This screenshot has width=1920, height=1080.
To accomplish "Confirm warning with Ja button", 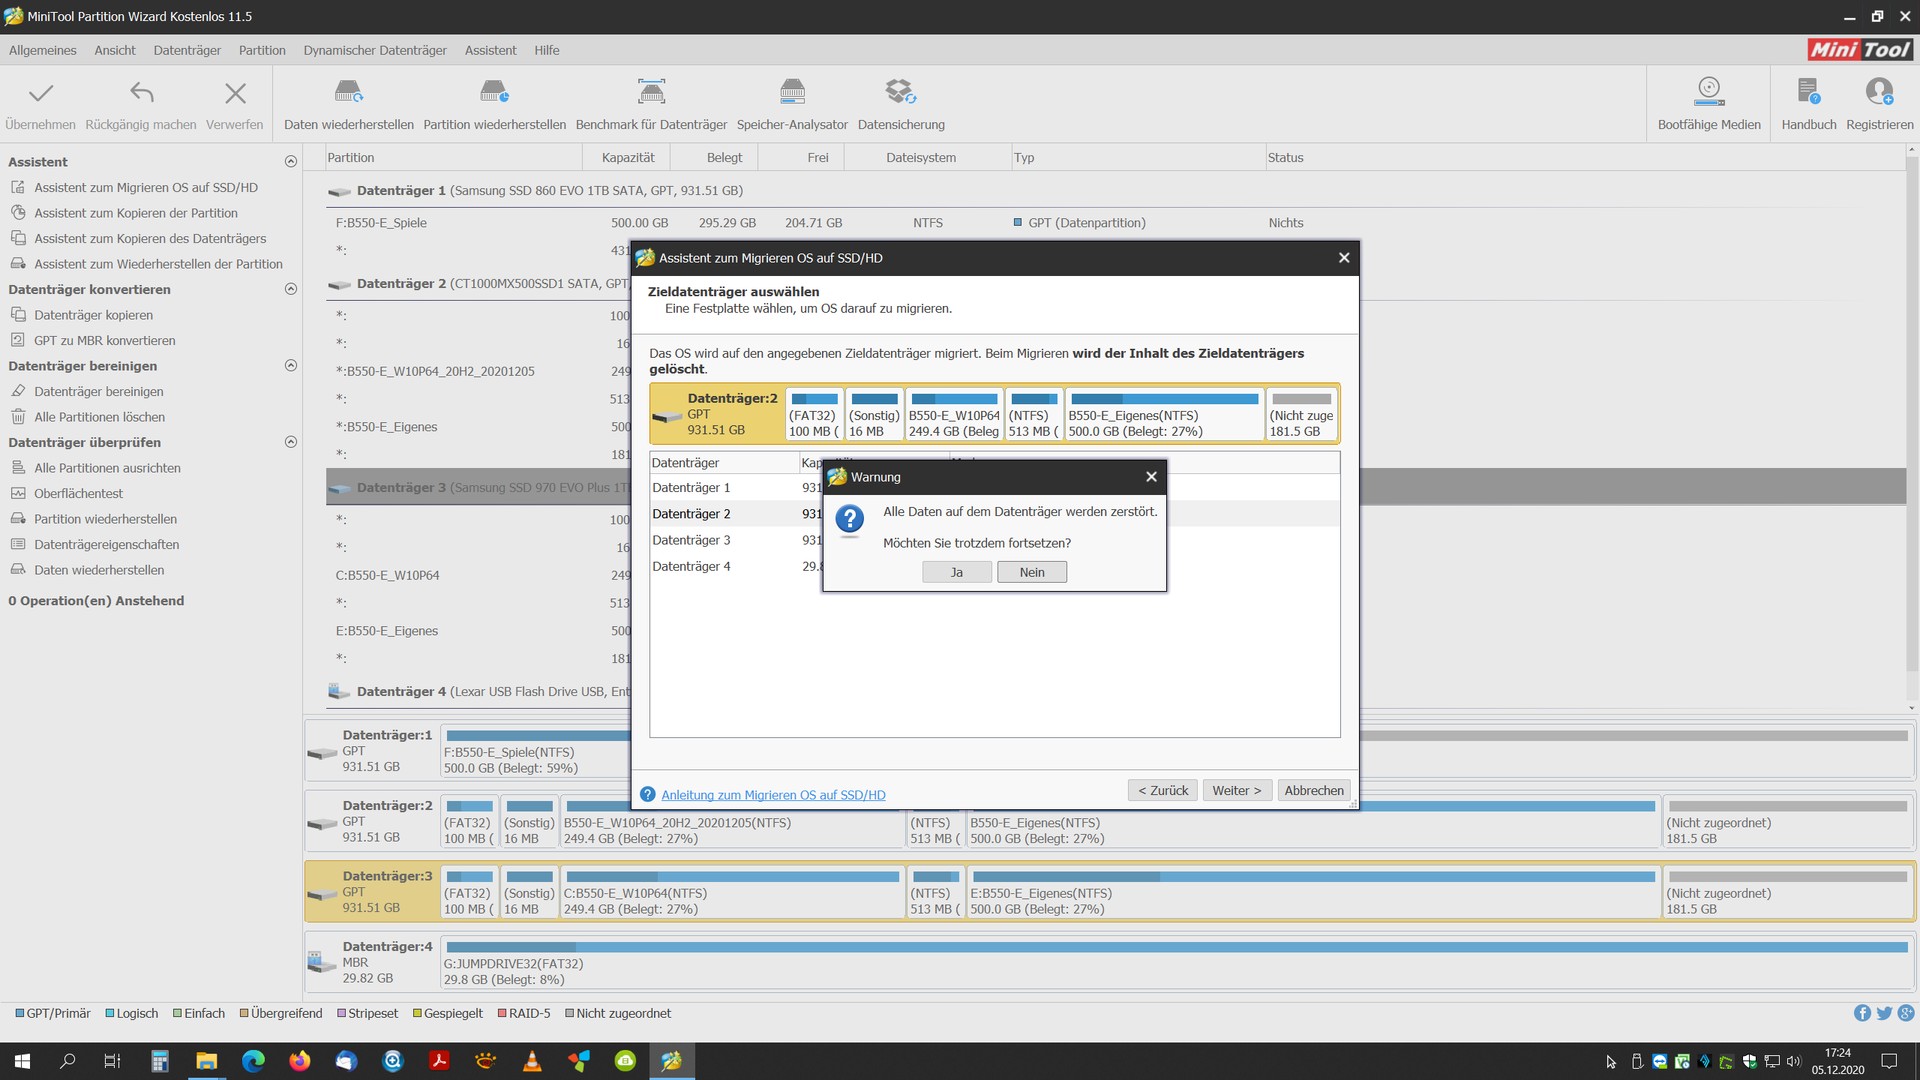I will (x=957, y=572).
